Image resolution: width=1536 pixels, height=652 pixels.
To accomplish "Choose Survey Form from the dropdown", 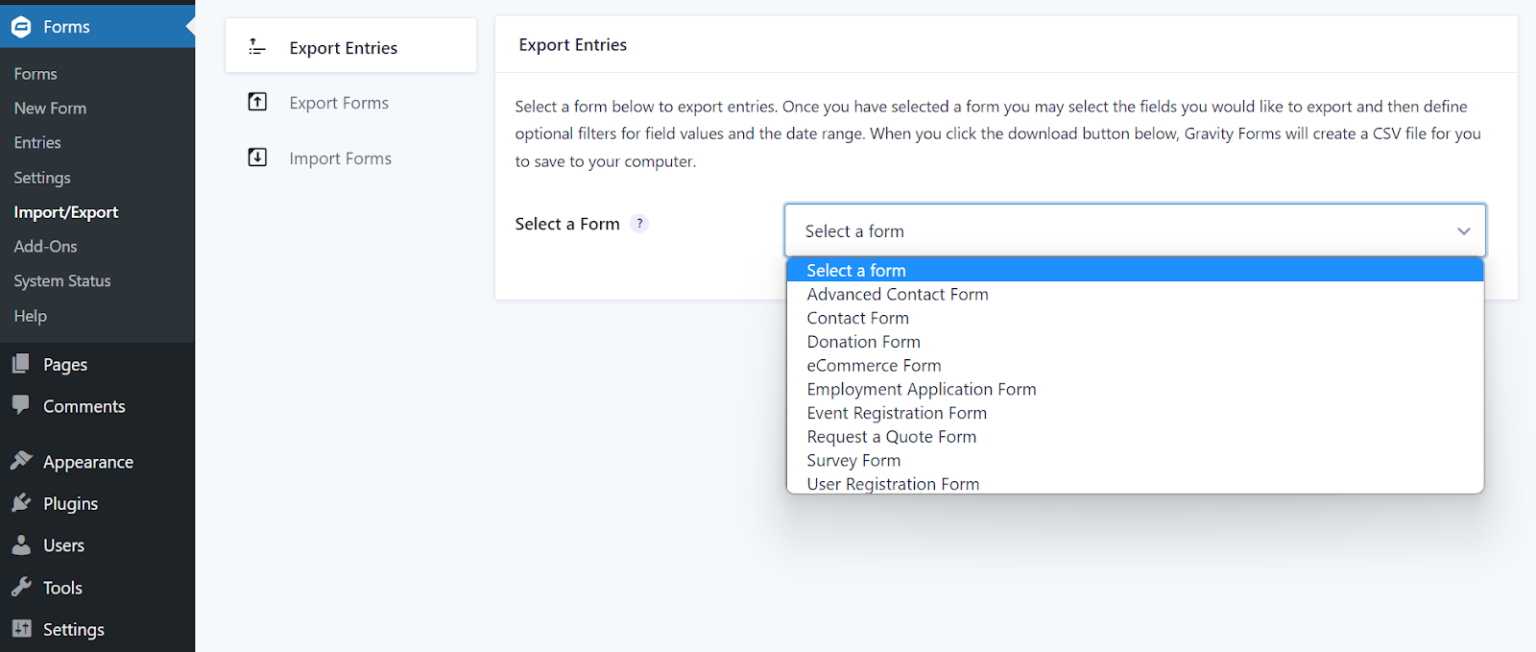I will click(x=853, y=460).
